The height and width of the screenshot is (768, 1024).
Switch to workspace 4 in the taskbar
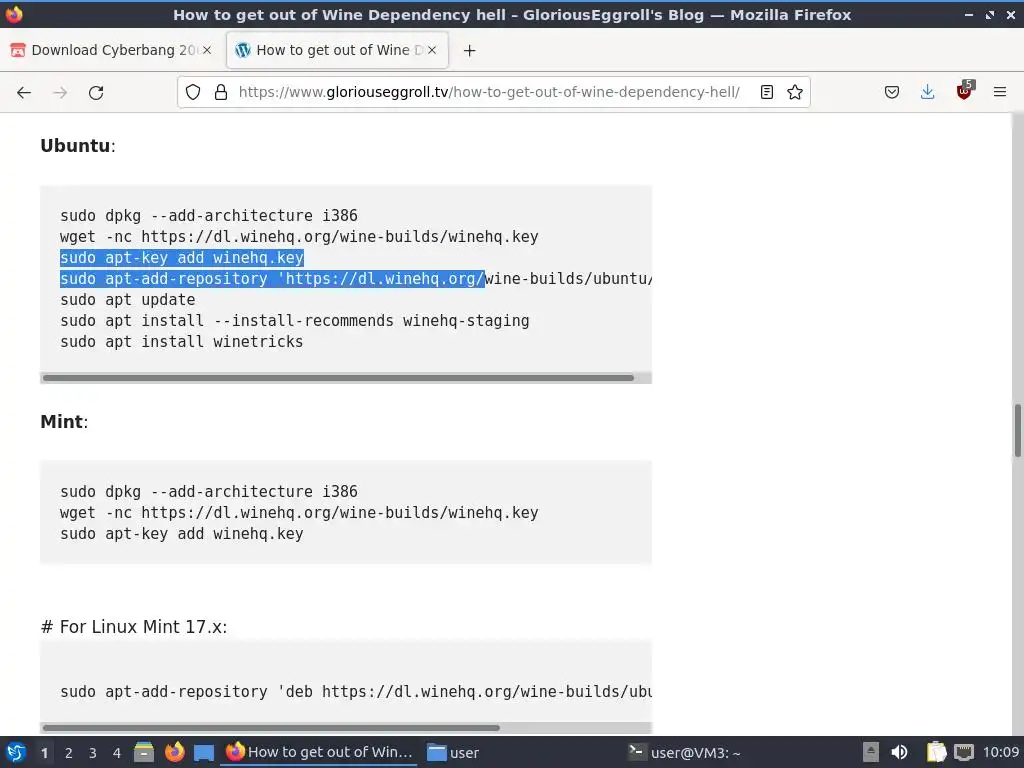(117, 753)
